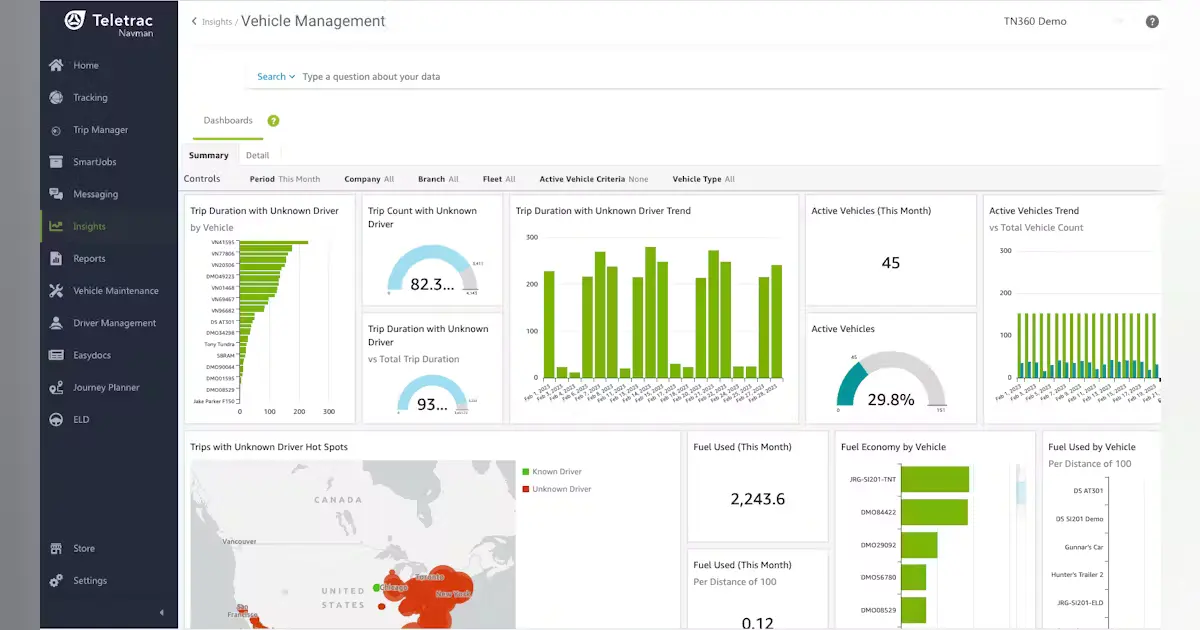Toggle the Known Driver legend entry
1200x630 pixels.
tap(552, 470)
